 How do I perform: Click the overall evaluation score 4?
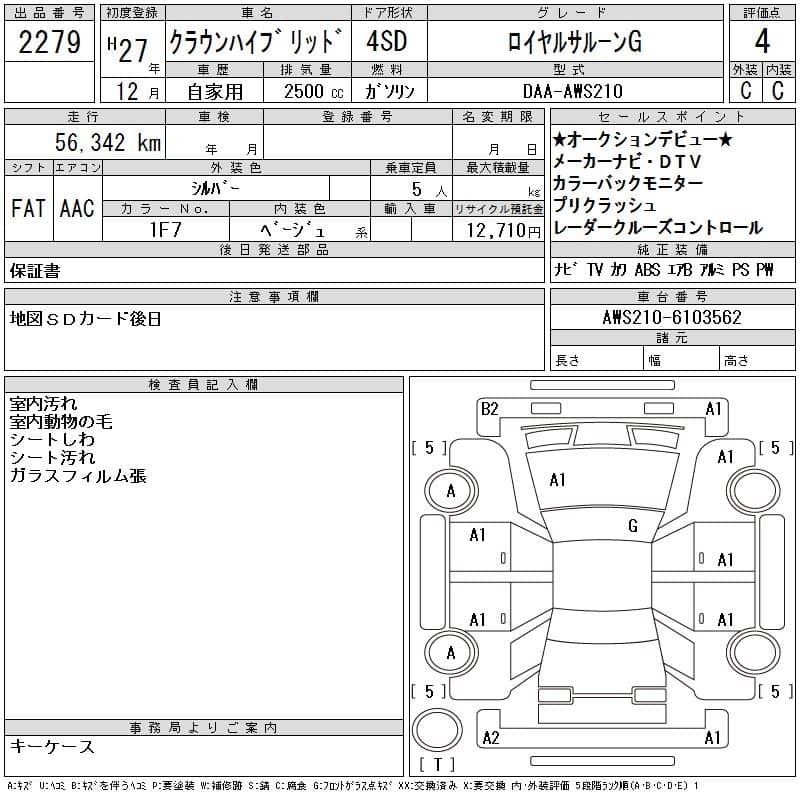coord(762,43)
